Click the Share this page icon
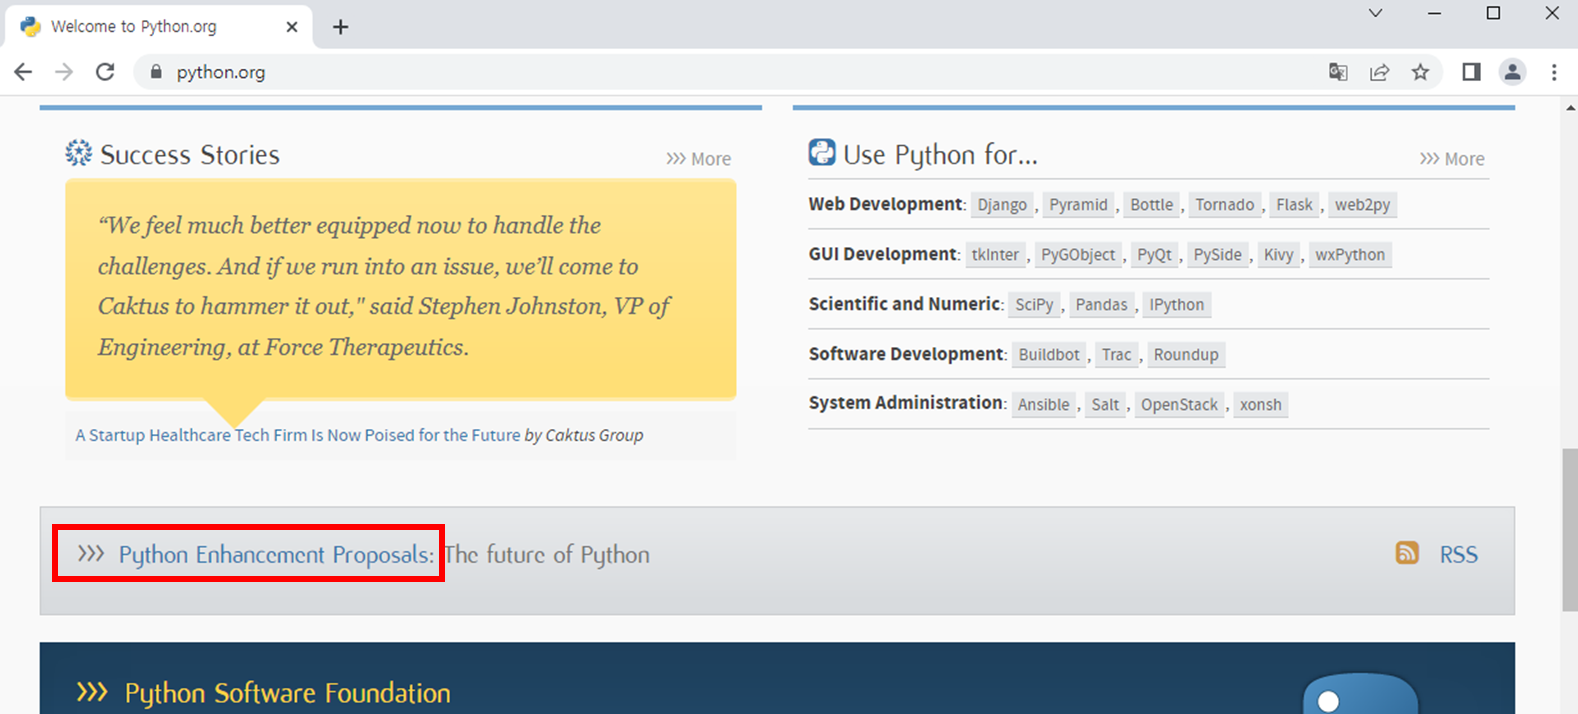1578x714 pixels. click(x=1379, y=72)
